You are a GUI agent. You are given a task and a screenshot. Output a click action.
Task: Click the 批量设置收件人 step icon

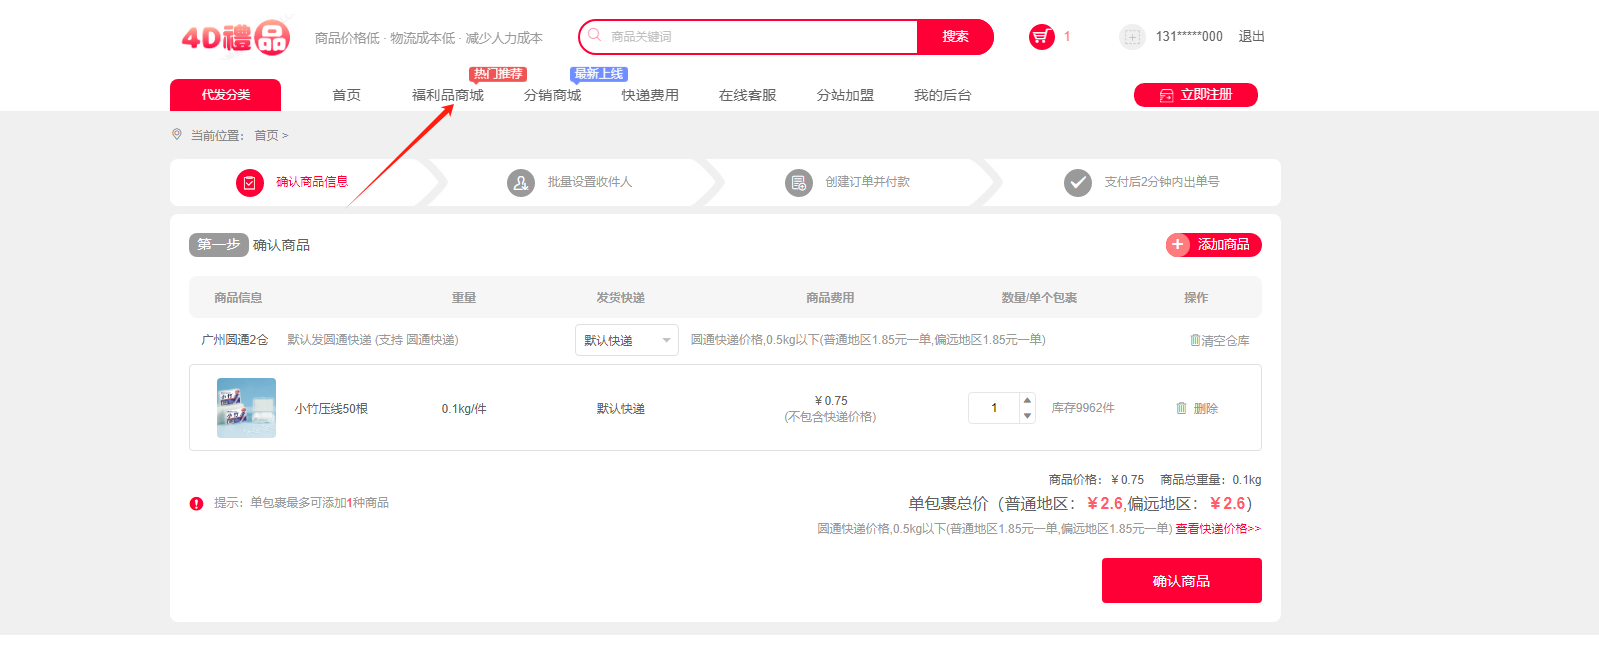point(521,183)
